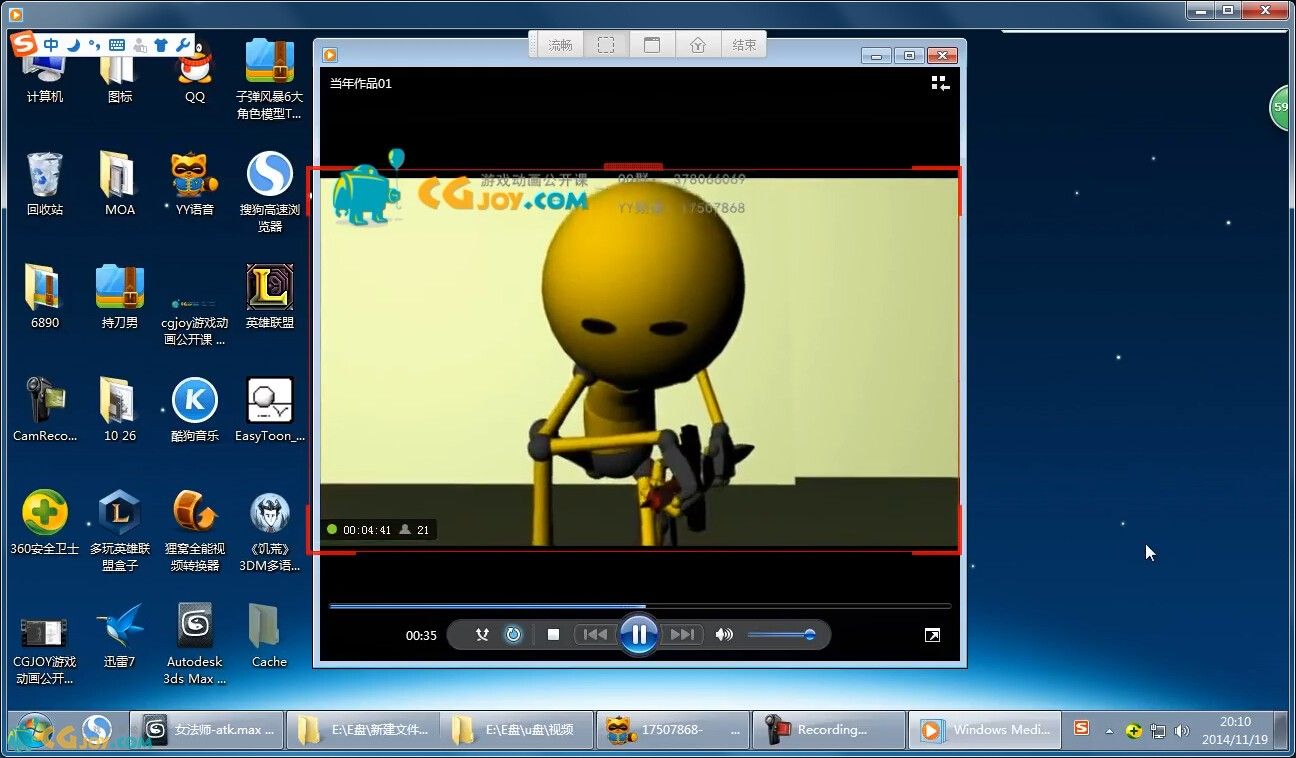Launch 酷狗音乐 desktop icon
Image resolution: width=1296 pixels, height=758 pixels.
(x=195, y=410)
